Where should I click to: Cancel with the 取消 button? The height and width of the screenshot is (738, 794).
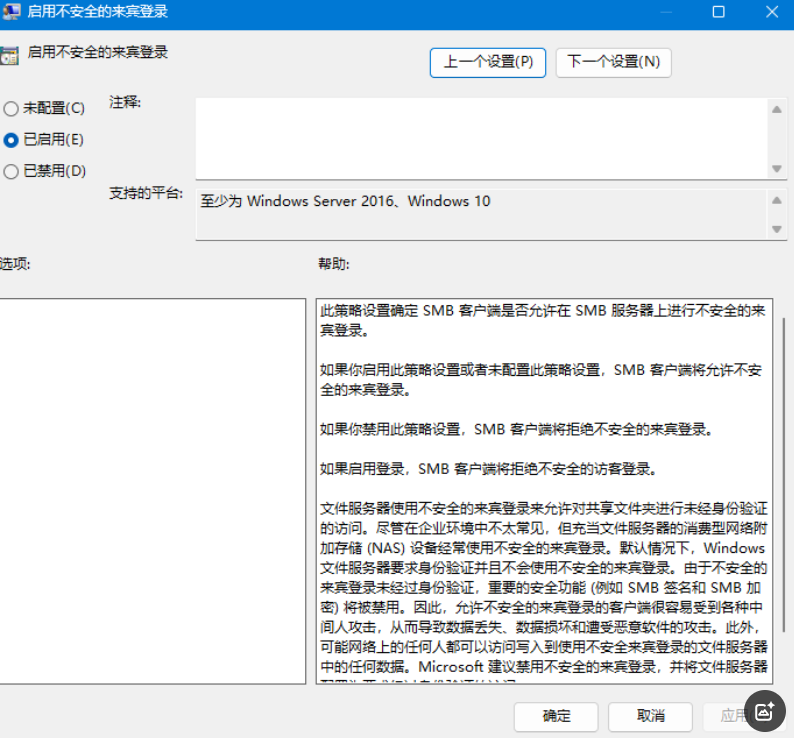tap(650, 716)
